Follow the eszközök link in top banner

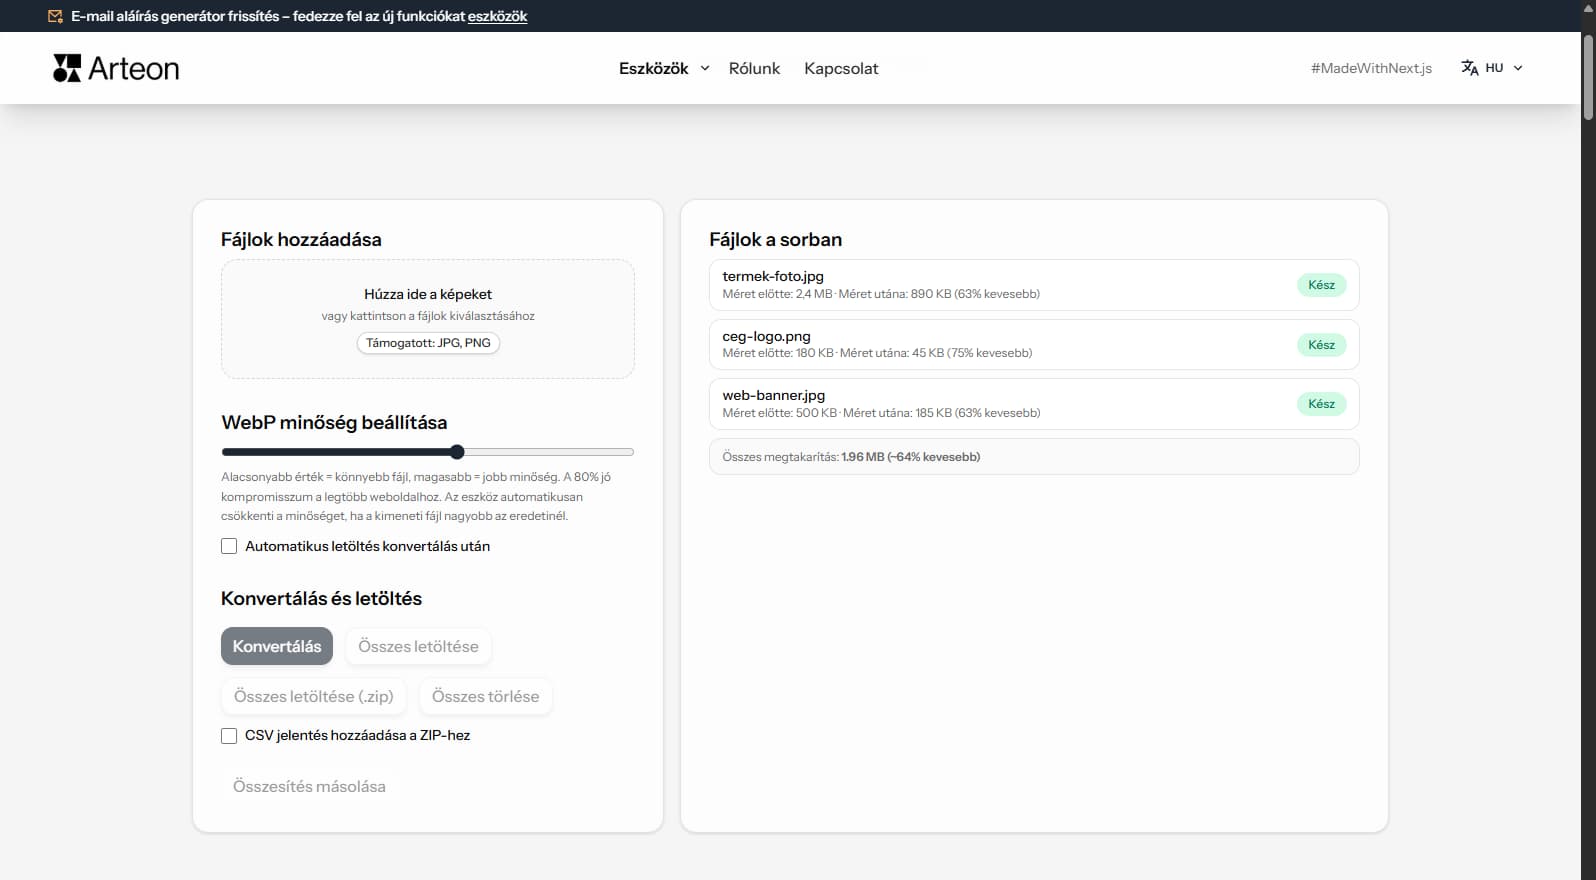click(497, 16)
